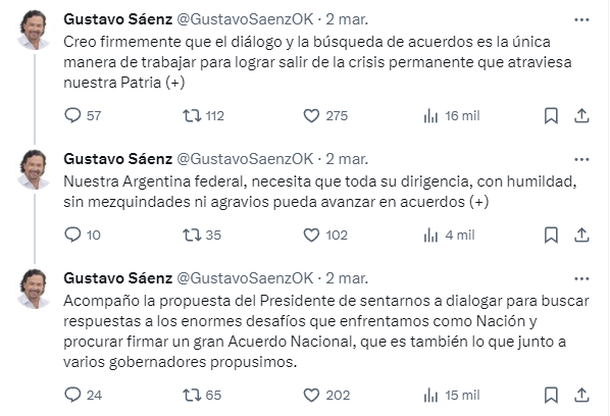
Task: Bookmark the Argentina federal tweet
Action: point(550,235)
